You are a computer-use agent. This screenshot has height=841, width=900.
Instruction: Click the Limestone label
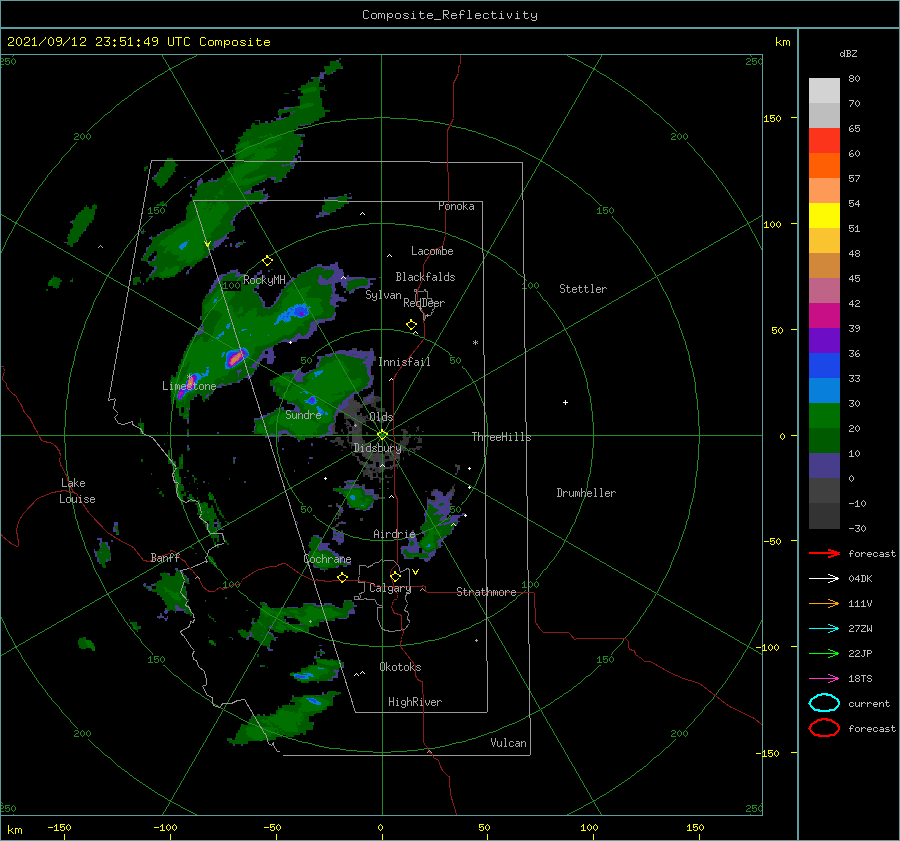(189, 386)
